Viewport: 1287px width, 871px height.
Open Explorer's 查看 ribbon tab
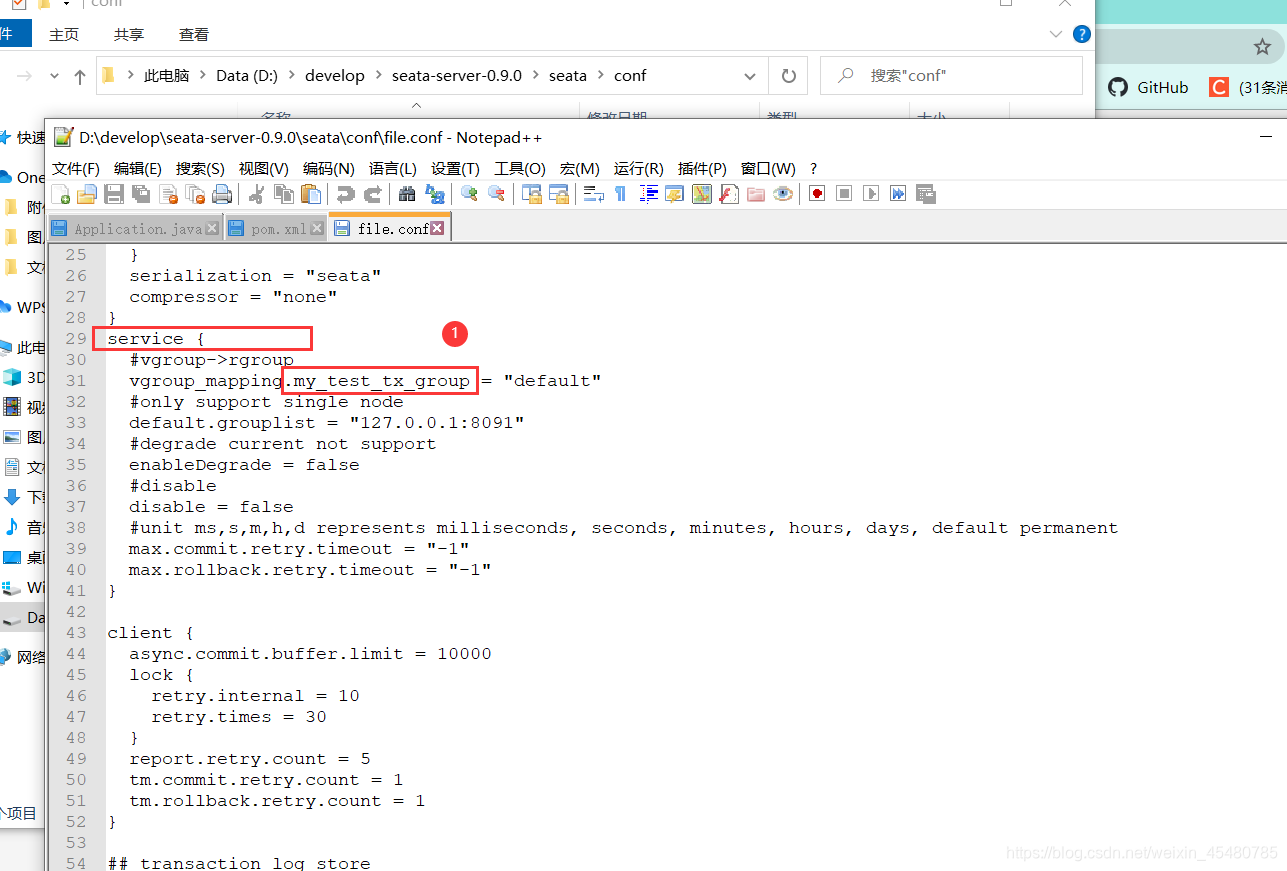194,34
